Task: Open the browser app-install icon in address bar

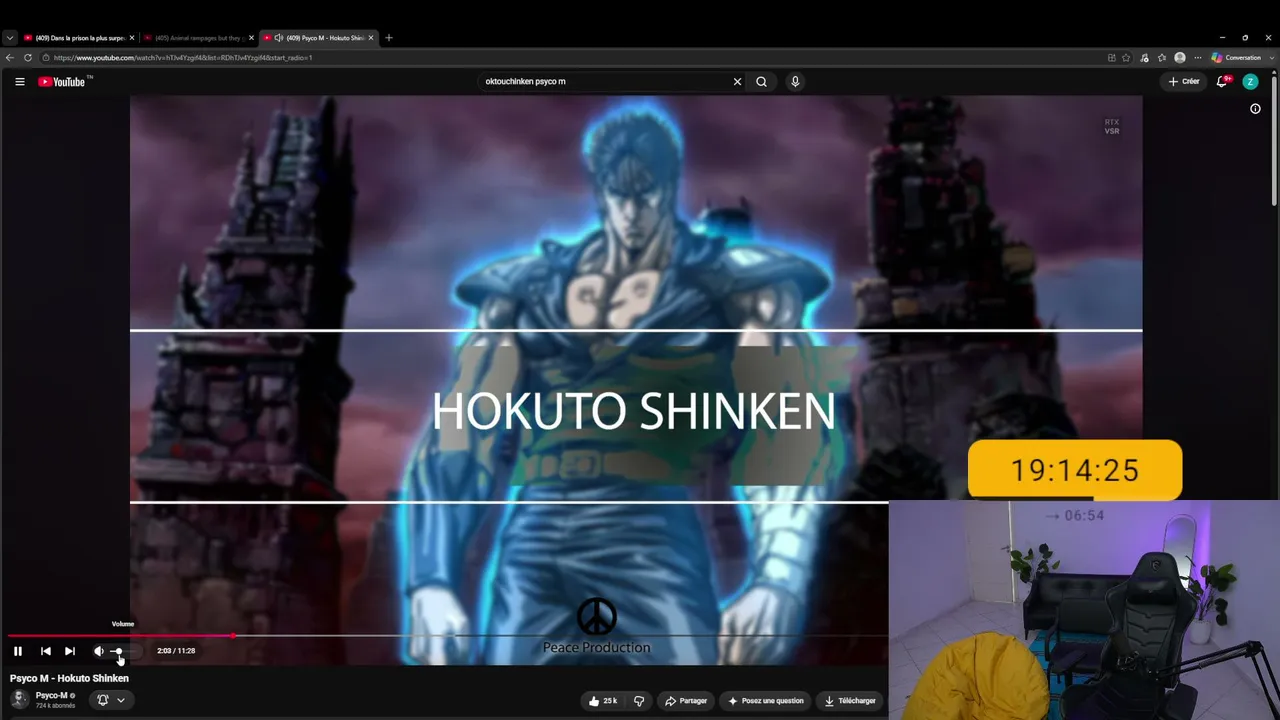Action: click(1111, 58)
